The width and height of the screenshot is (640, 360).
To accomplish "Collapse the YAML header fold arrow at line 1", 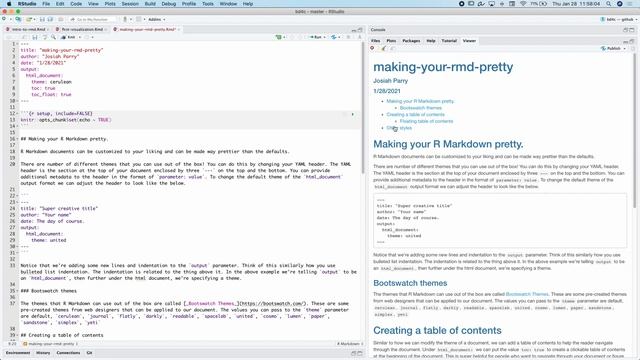I will click(x=17, y=44).
